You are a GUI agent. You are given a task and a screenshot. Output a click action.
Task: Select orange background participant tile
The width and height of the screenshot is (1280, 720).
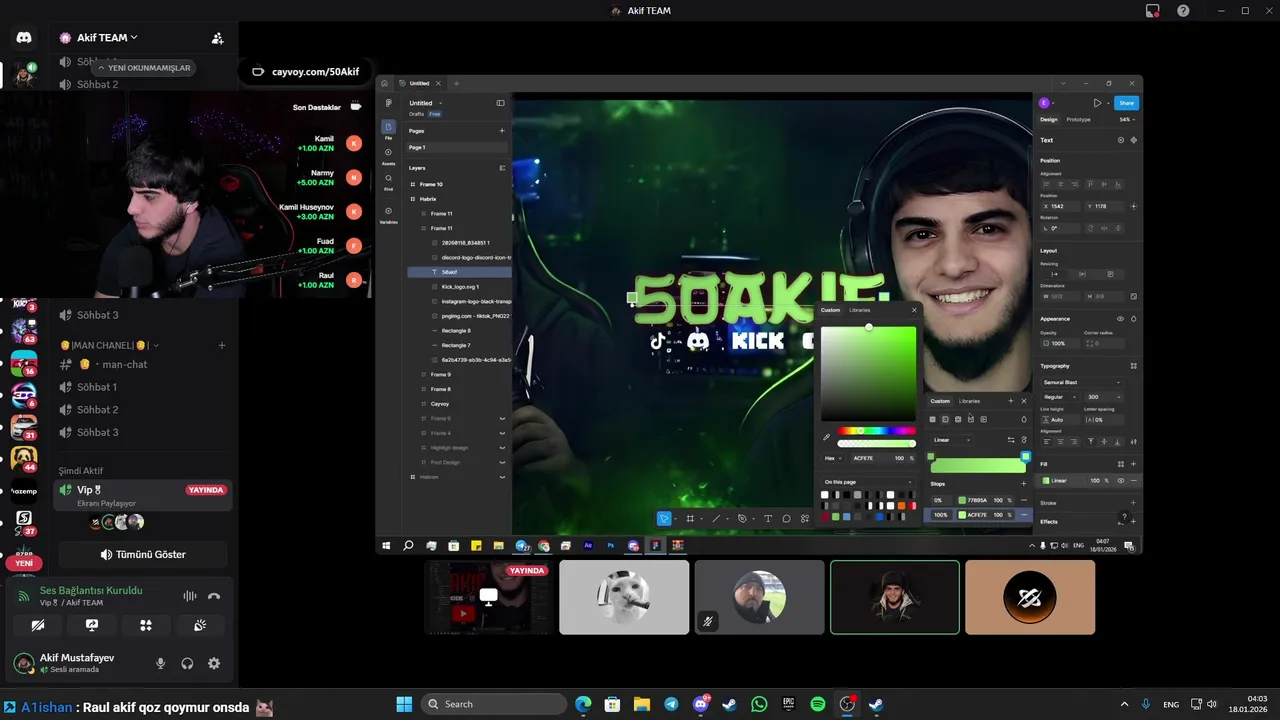pyautogui.click(x=1030, y=597)
